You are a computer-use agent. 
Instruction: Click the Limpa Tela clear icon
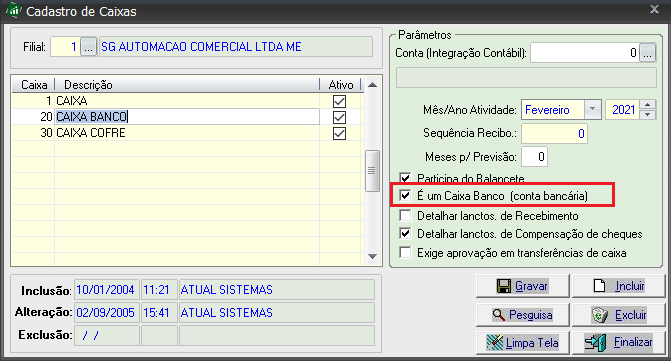(x=495, y=343)
